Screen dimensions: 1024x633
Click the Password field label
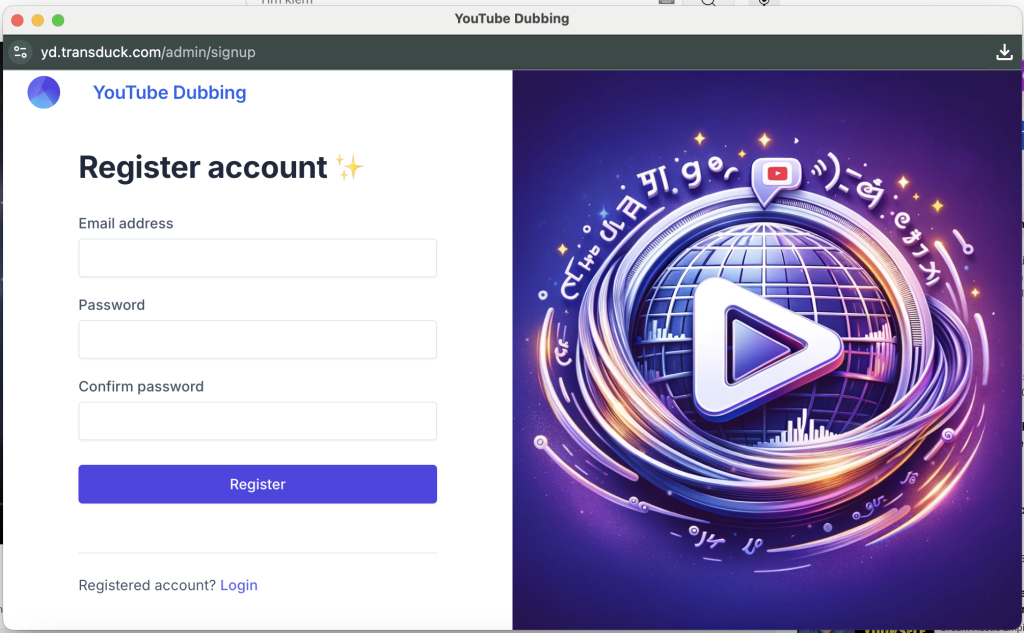pyautogui.click(x=112, y=305)
